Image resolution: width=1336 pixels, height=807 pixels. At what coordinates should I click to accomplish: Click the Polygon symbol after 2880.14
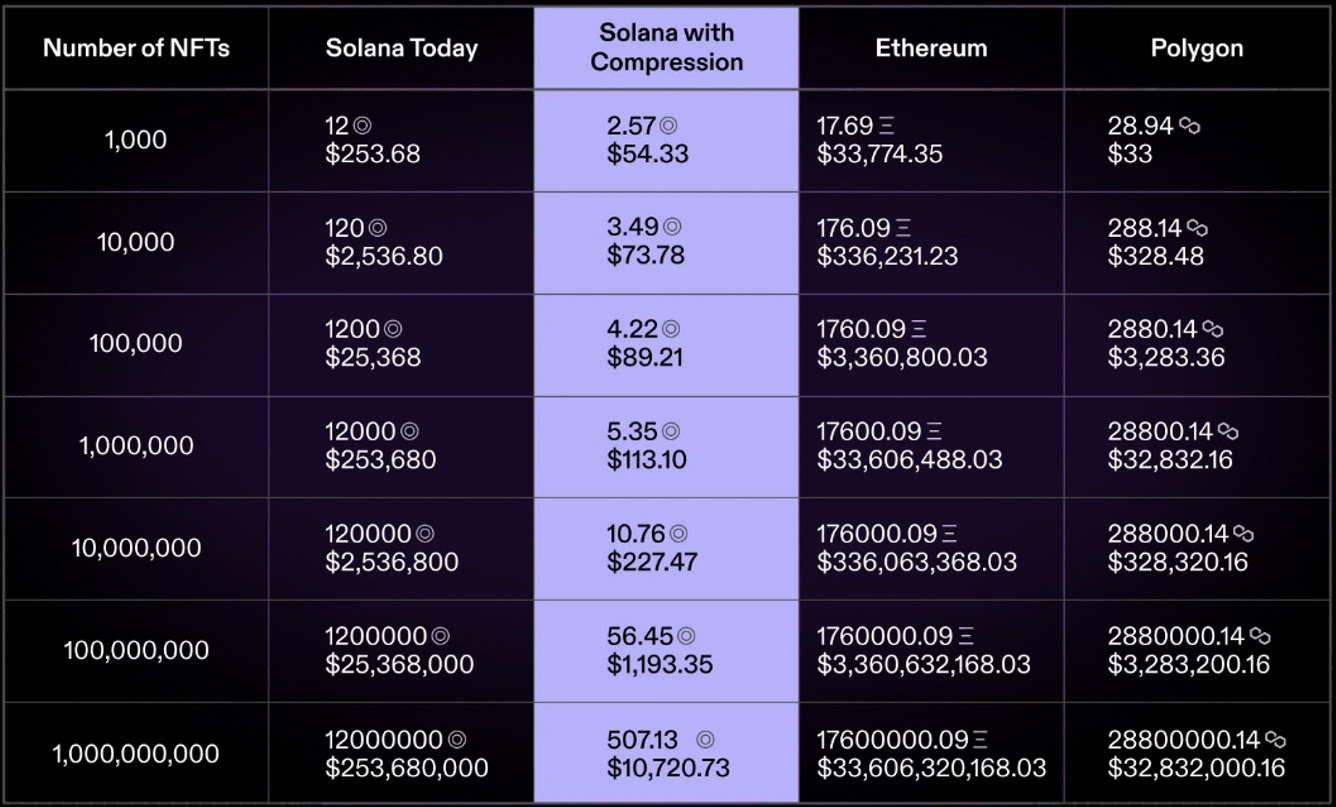pyautogui.click(x=1213, y=330)
